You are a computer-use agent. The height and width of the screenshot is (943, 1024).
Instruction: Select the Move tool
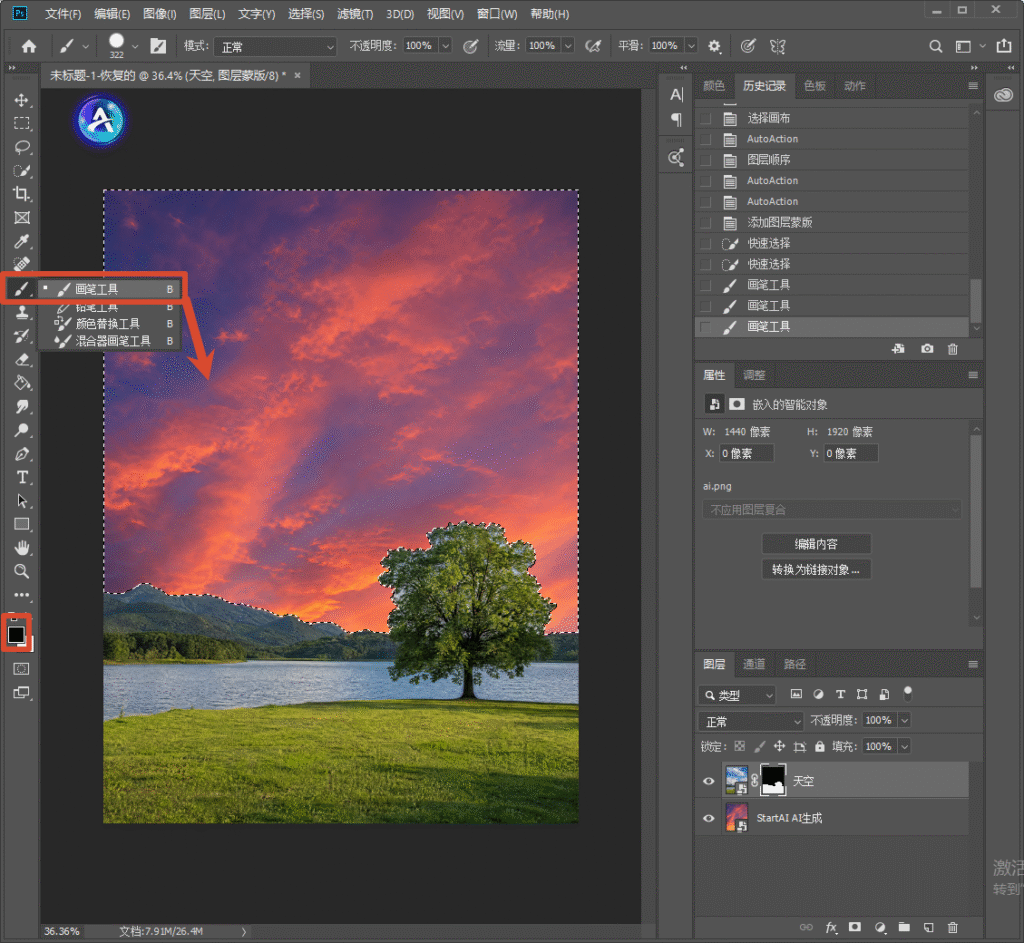[x=22, y=100]
